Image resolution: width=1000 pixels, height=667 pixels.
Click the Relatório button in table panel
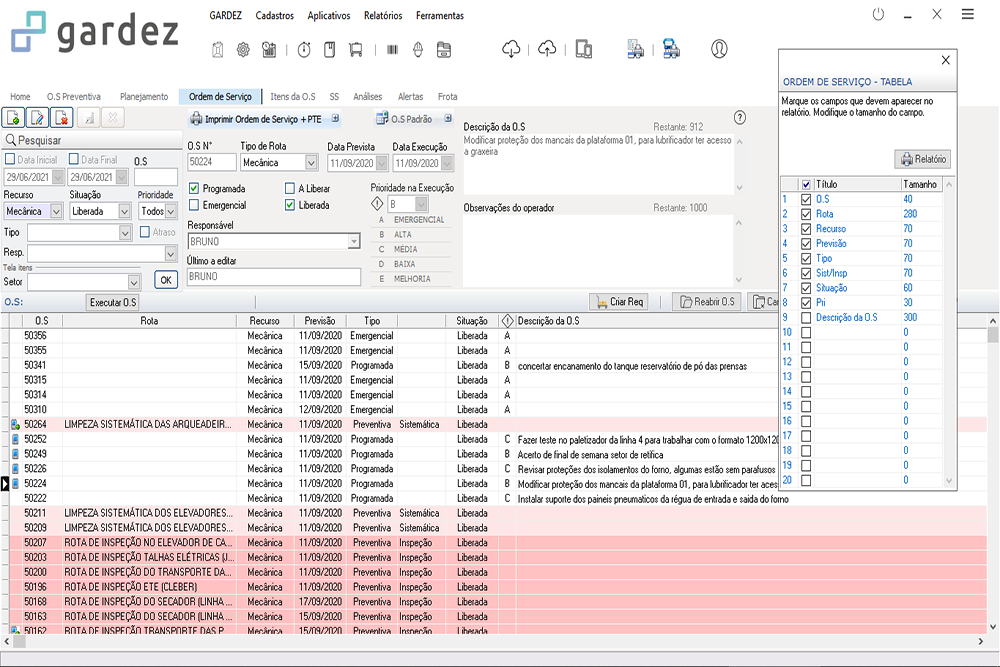pyautogui.click(x=923, y=159)
